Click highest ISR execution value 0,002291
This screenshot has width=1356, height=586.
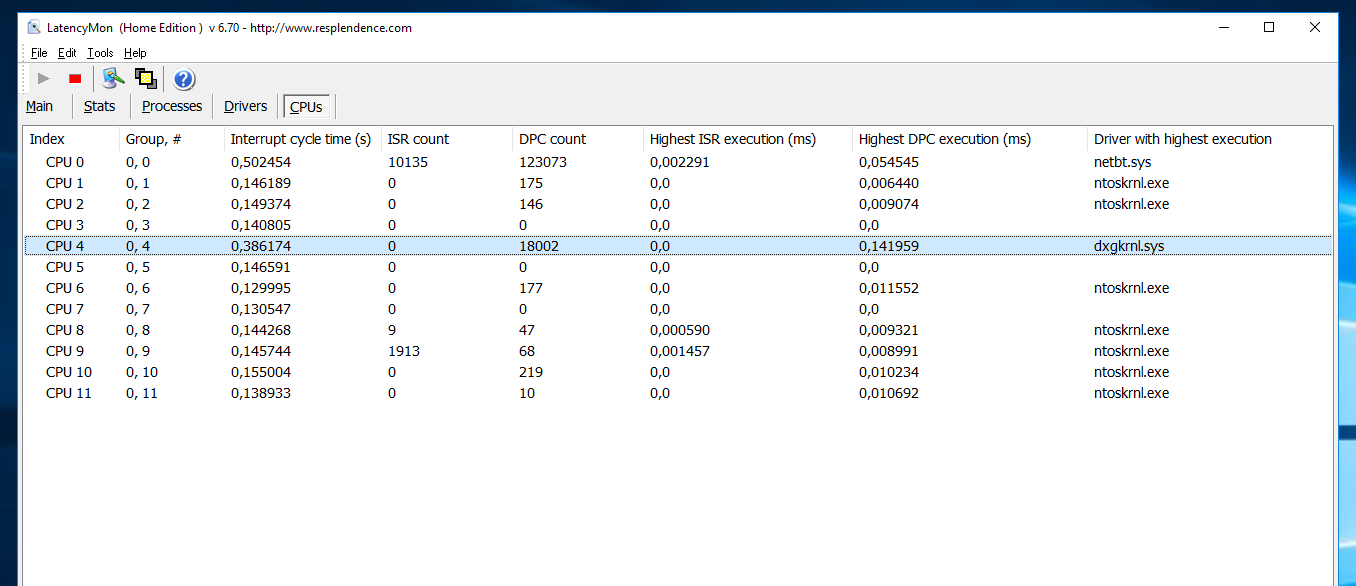[680, 162]
